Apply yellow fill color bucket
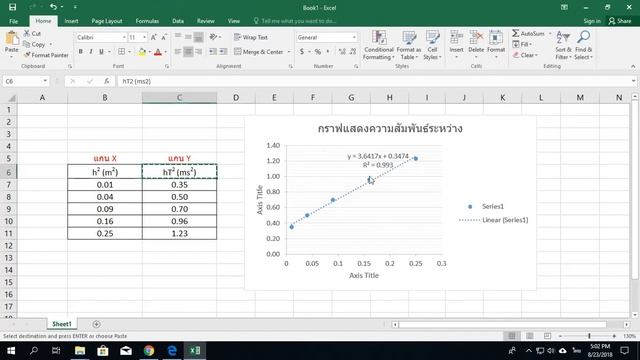The image size is (640, 360). [x=142, y=52]
